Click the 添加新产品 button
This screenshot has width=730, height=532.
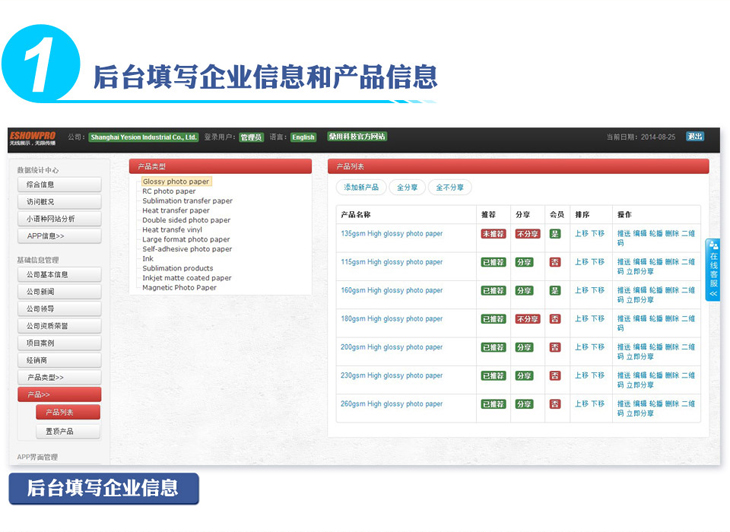(361, 187)
